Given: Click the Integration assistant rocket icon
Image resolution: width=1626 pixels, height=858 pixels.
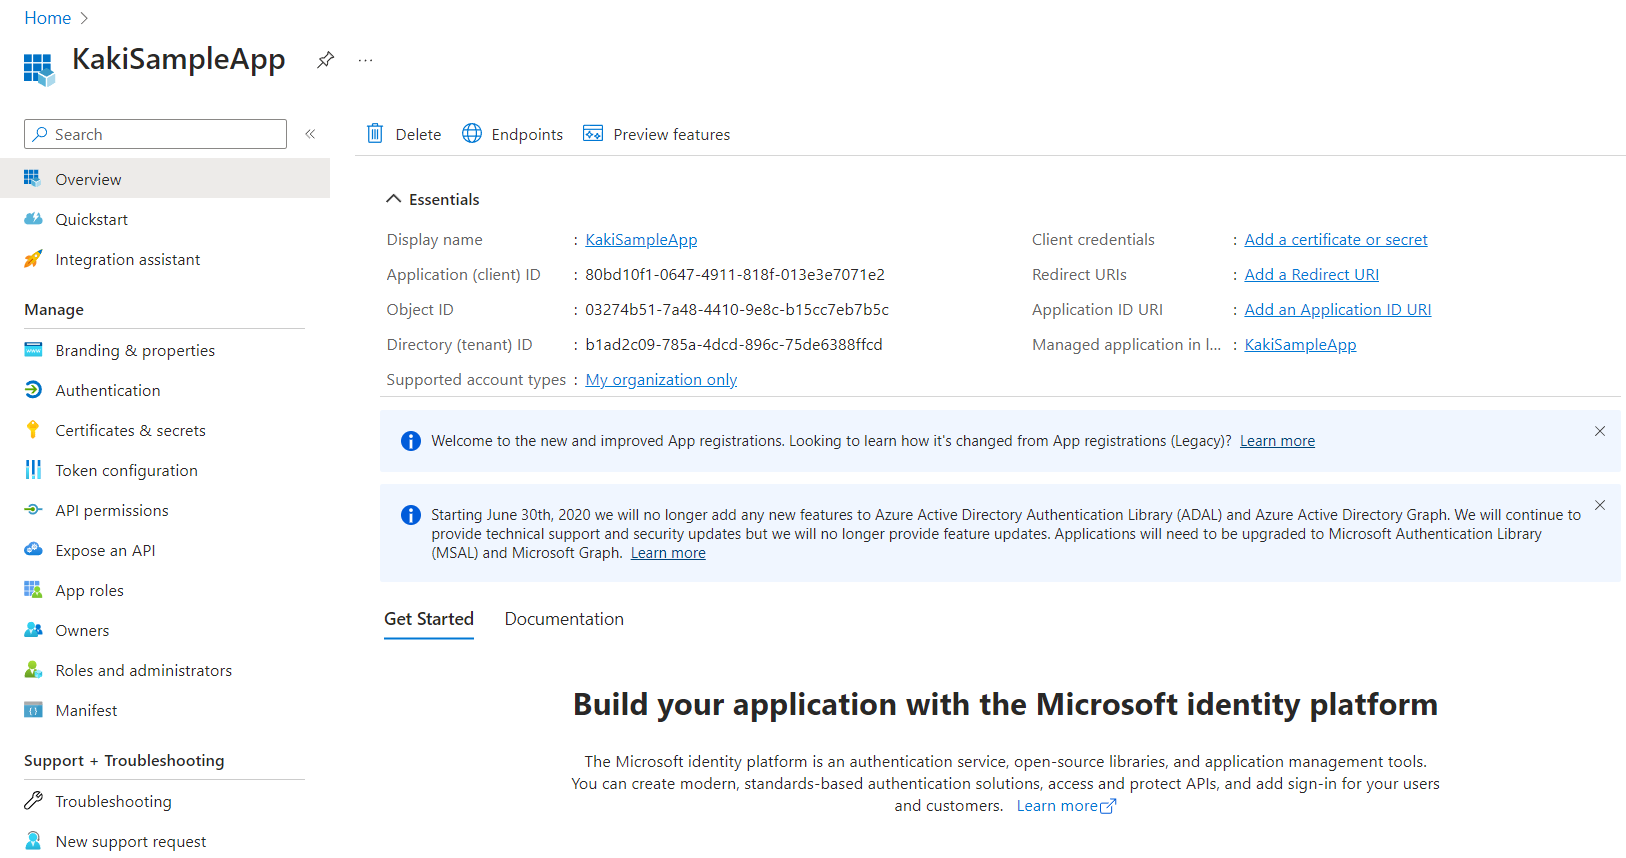Looking at the screenshot, I should click(33, 258).
